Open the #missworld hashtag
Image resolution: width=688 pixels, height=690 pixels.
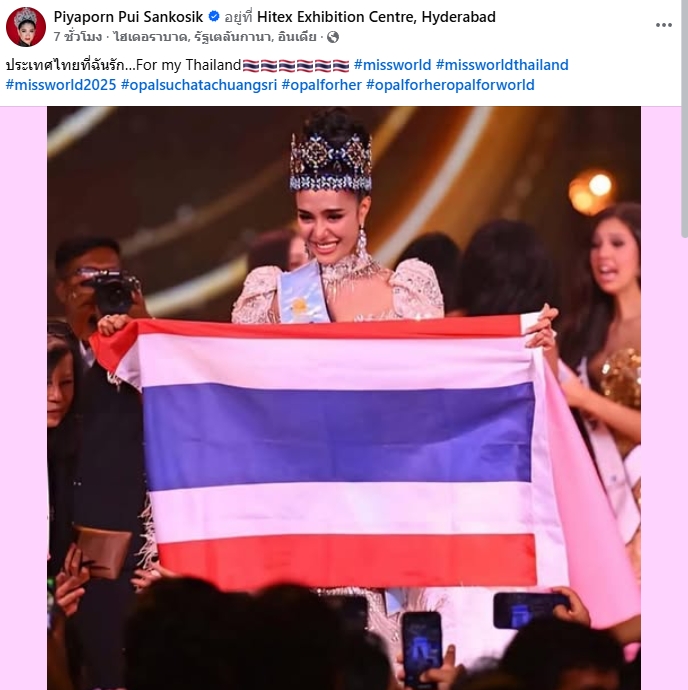click(x=392, y=65)
